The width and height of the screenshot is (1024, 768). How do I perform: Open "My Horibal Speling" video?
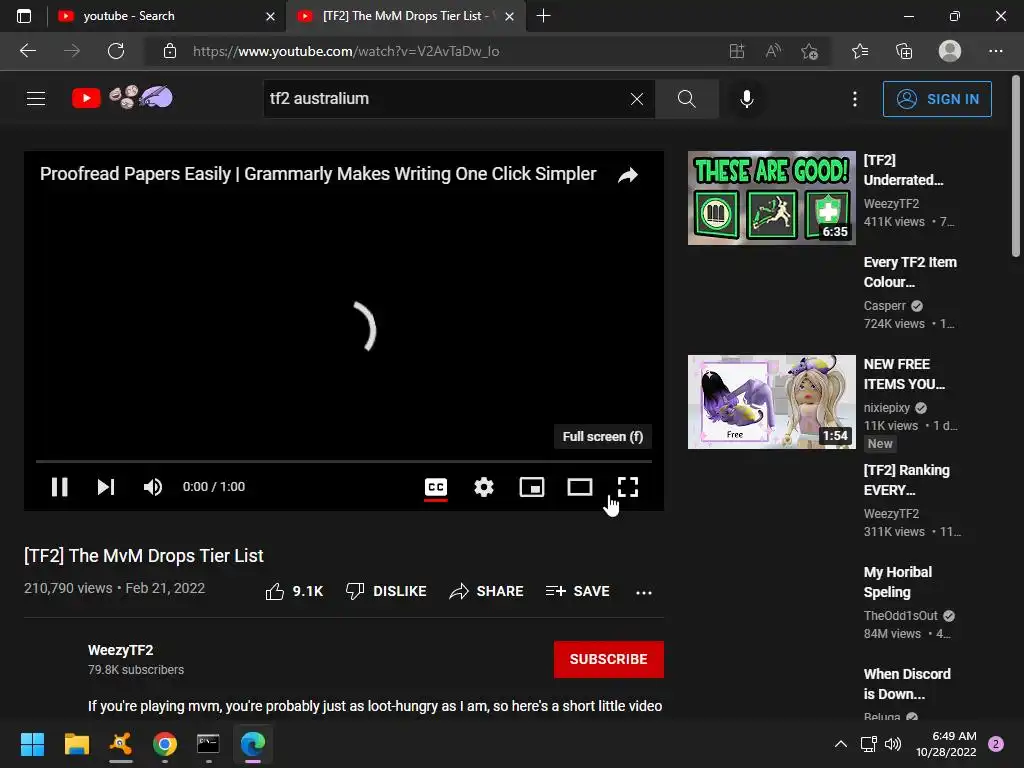(x=897, y=582)
